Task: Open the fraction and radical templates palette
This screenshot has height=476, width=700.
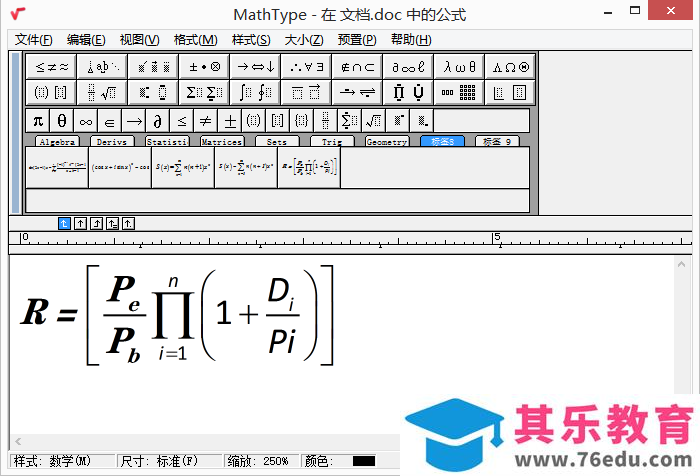Action: point(102,92)
